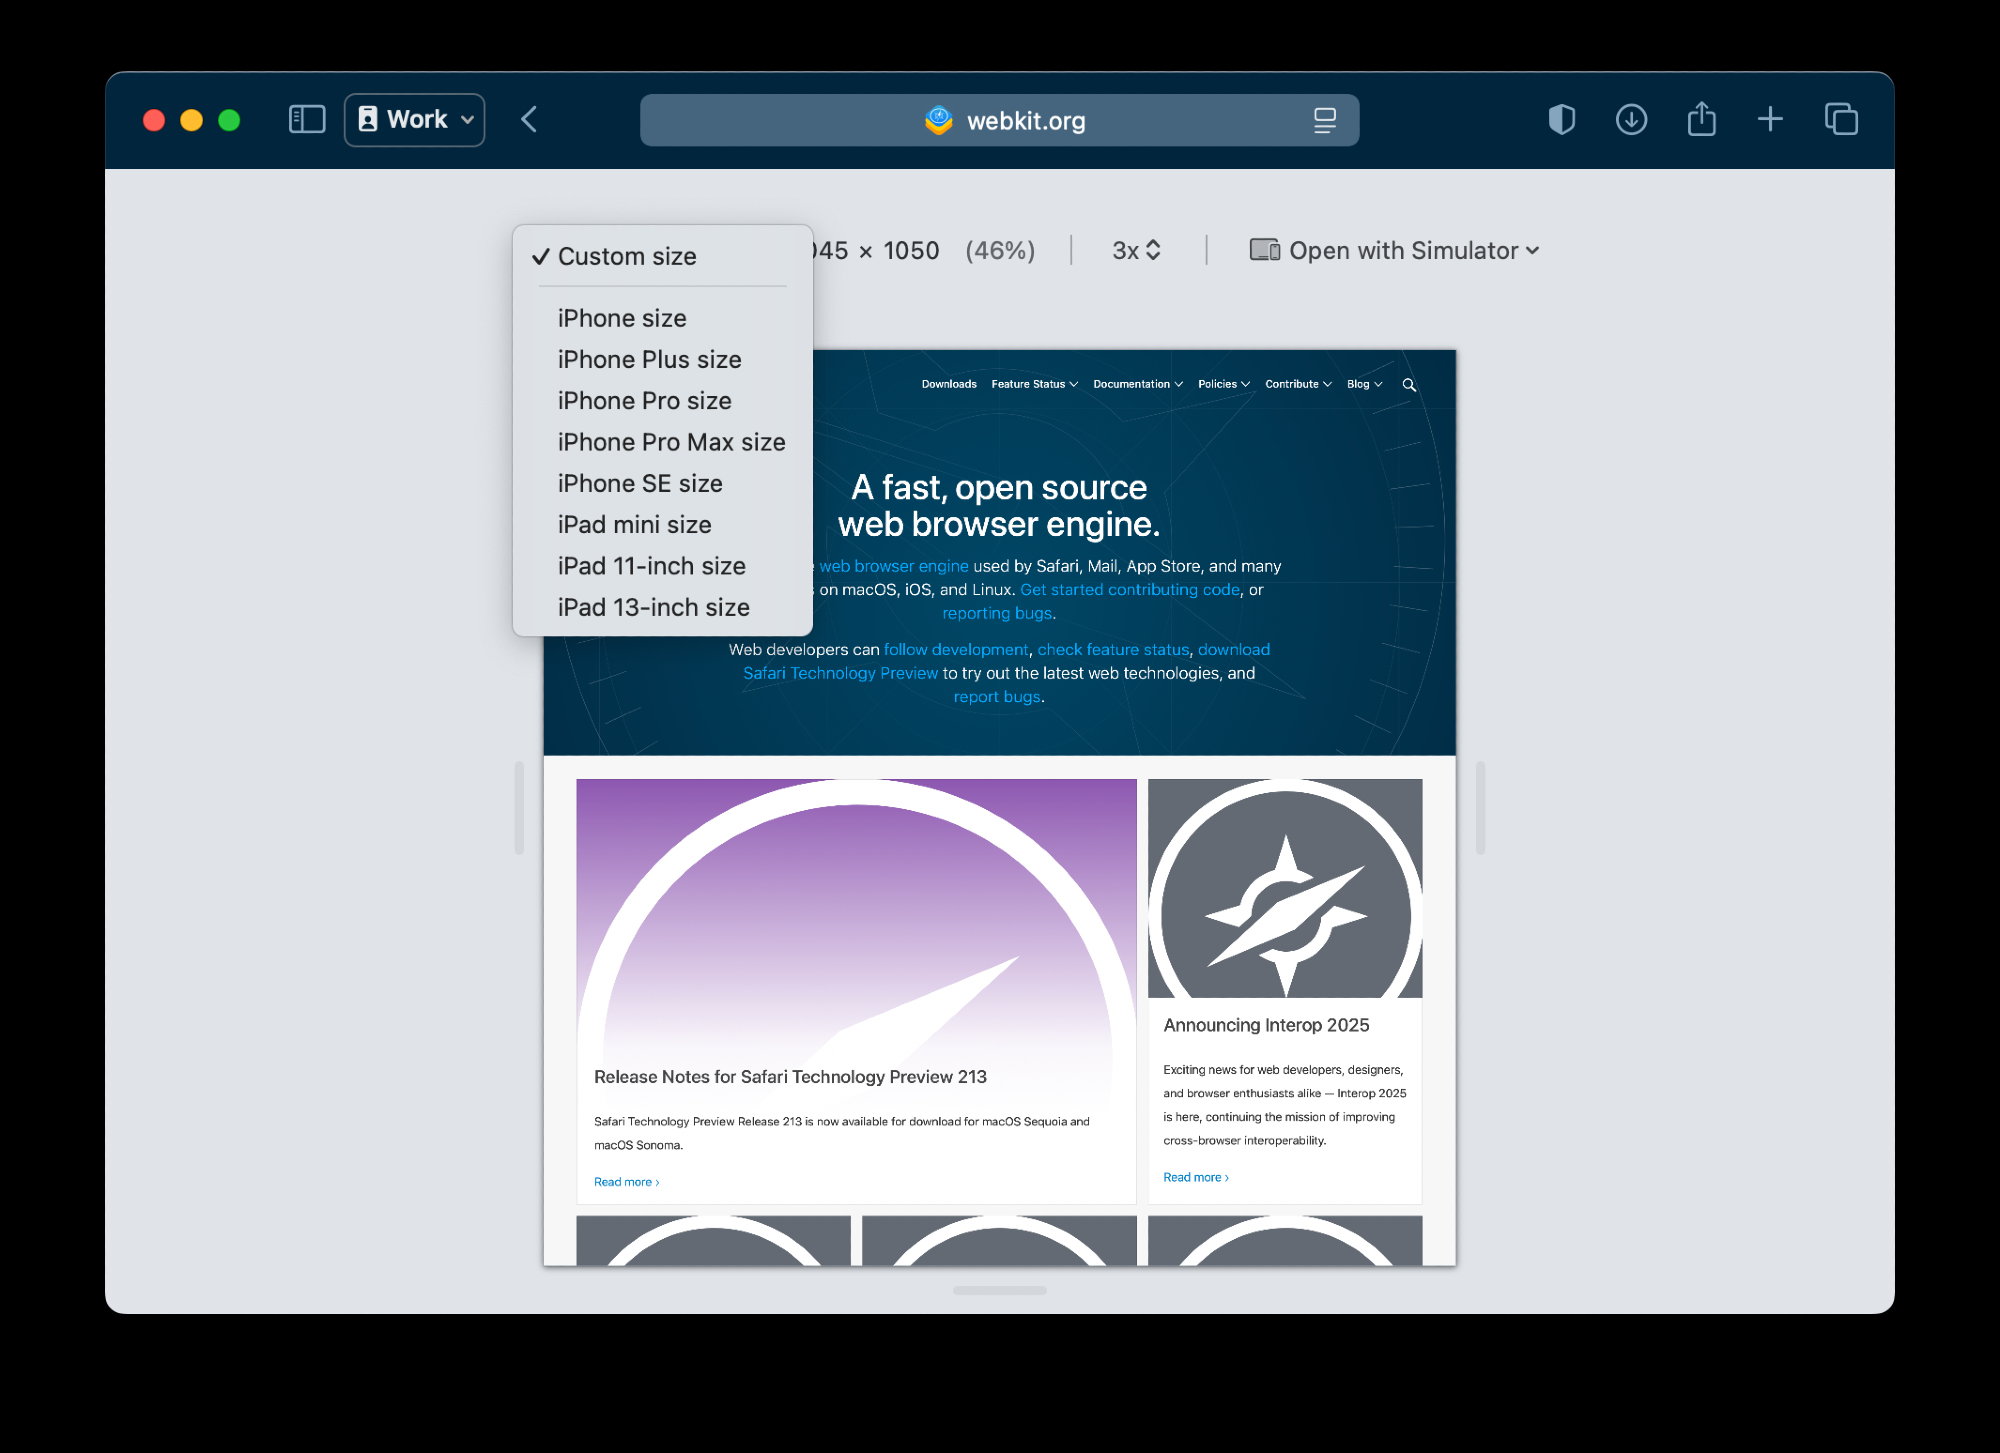Viewport: 2000px width, 1453px height.
Task: Toggle the Safari sidebar icon
Action: click(307, 120)
